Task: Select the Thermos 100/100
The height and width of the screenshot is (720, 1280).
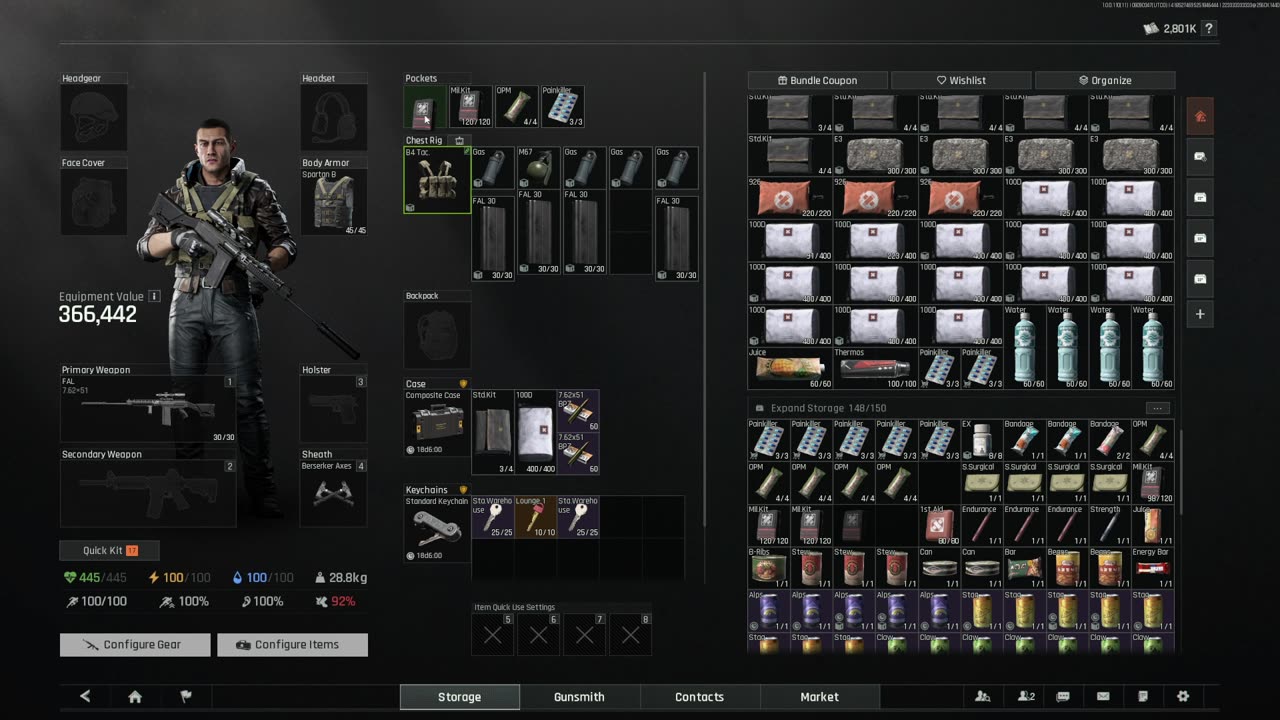Action: (x=876, y=369)
